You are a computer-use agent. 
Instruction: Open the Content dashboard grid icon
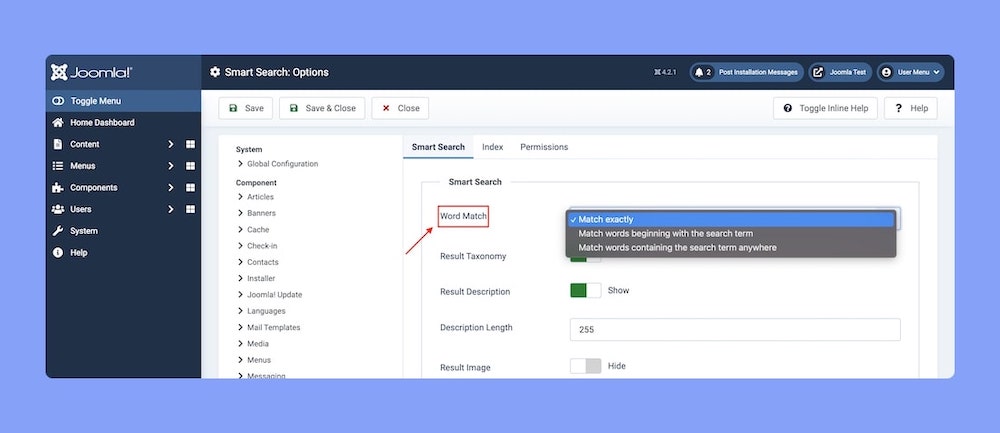pos(190,144)
